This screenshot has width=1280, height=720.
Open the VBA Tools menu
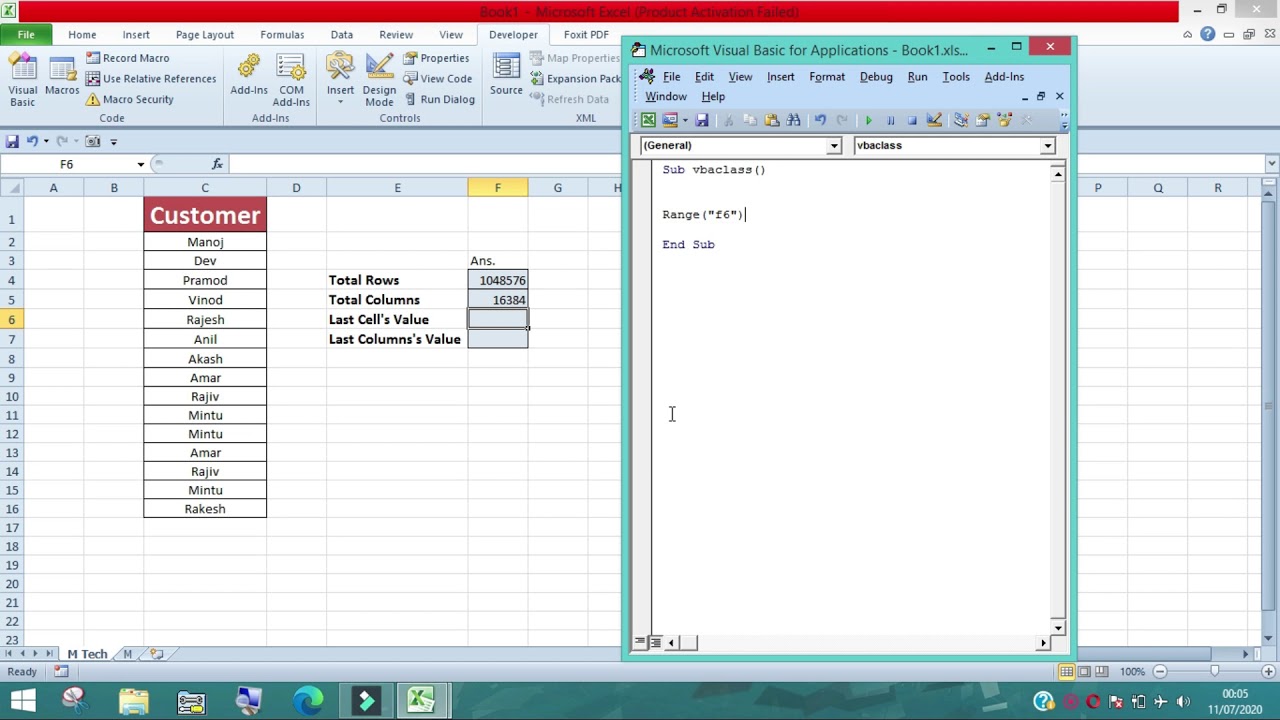point(956,77)
